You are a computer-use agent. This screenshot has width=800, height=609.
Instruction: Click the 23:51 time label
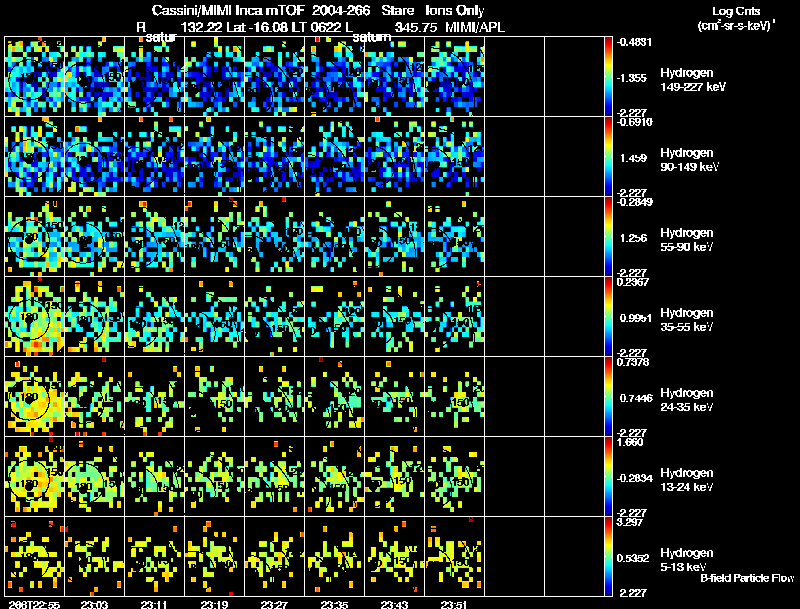pyautogui.click(x=454, y=605)
